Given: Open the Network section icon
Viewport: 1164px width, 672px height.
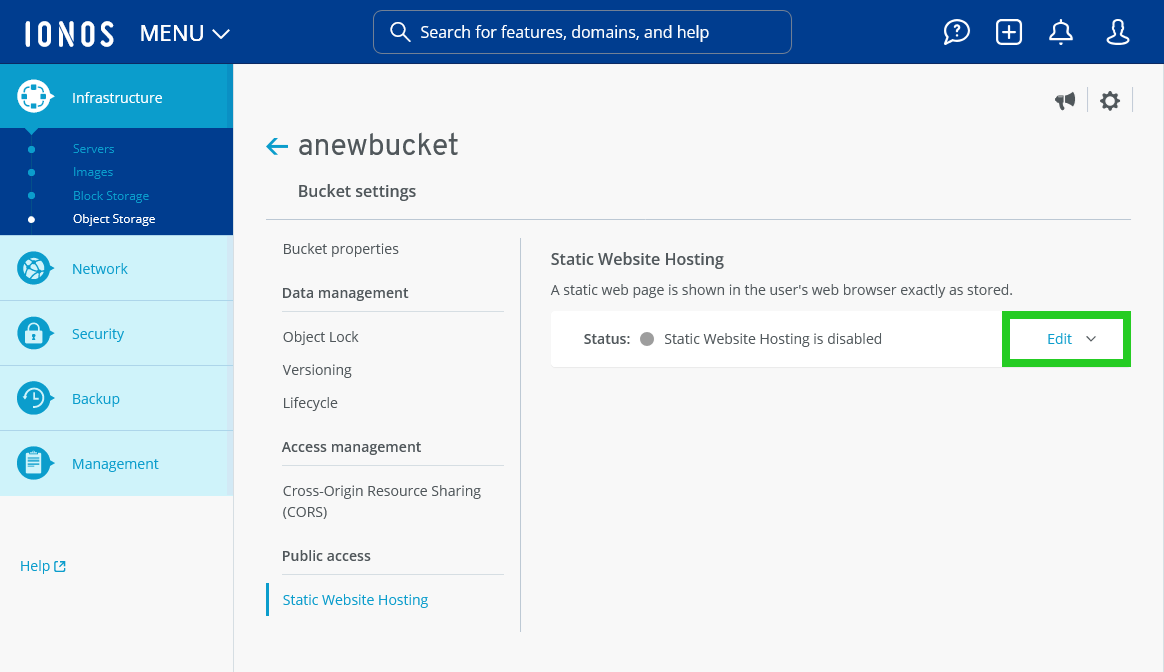Looking at the screenshot, I should click(34, 268).
